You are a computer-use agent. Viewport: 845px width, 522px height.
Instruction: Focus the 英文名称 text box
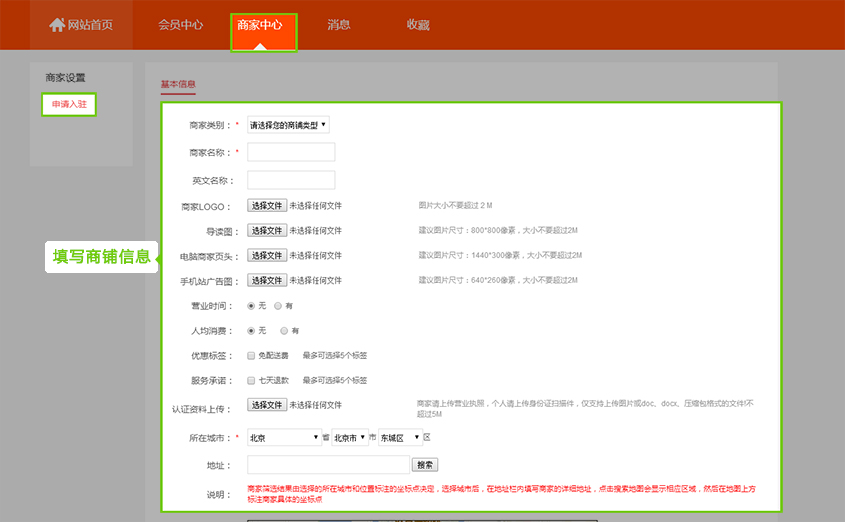tap(291, 181)
